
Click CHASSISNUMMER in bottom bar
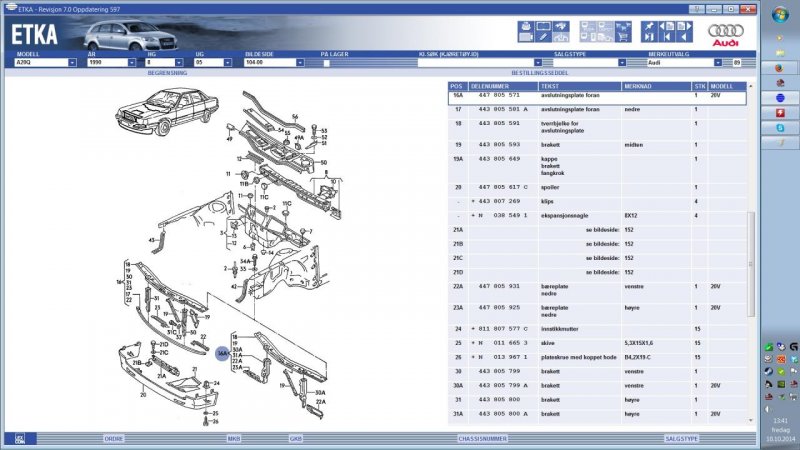pyautogui.click(x=482, y=439)
